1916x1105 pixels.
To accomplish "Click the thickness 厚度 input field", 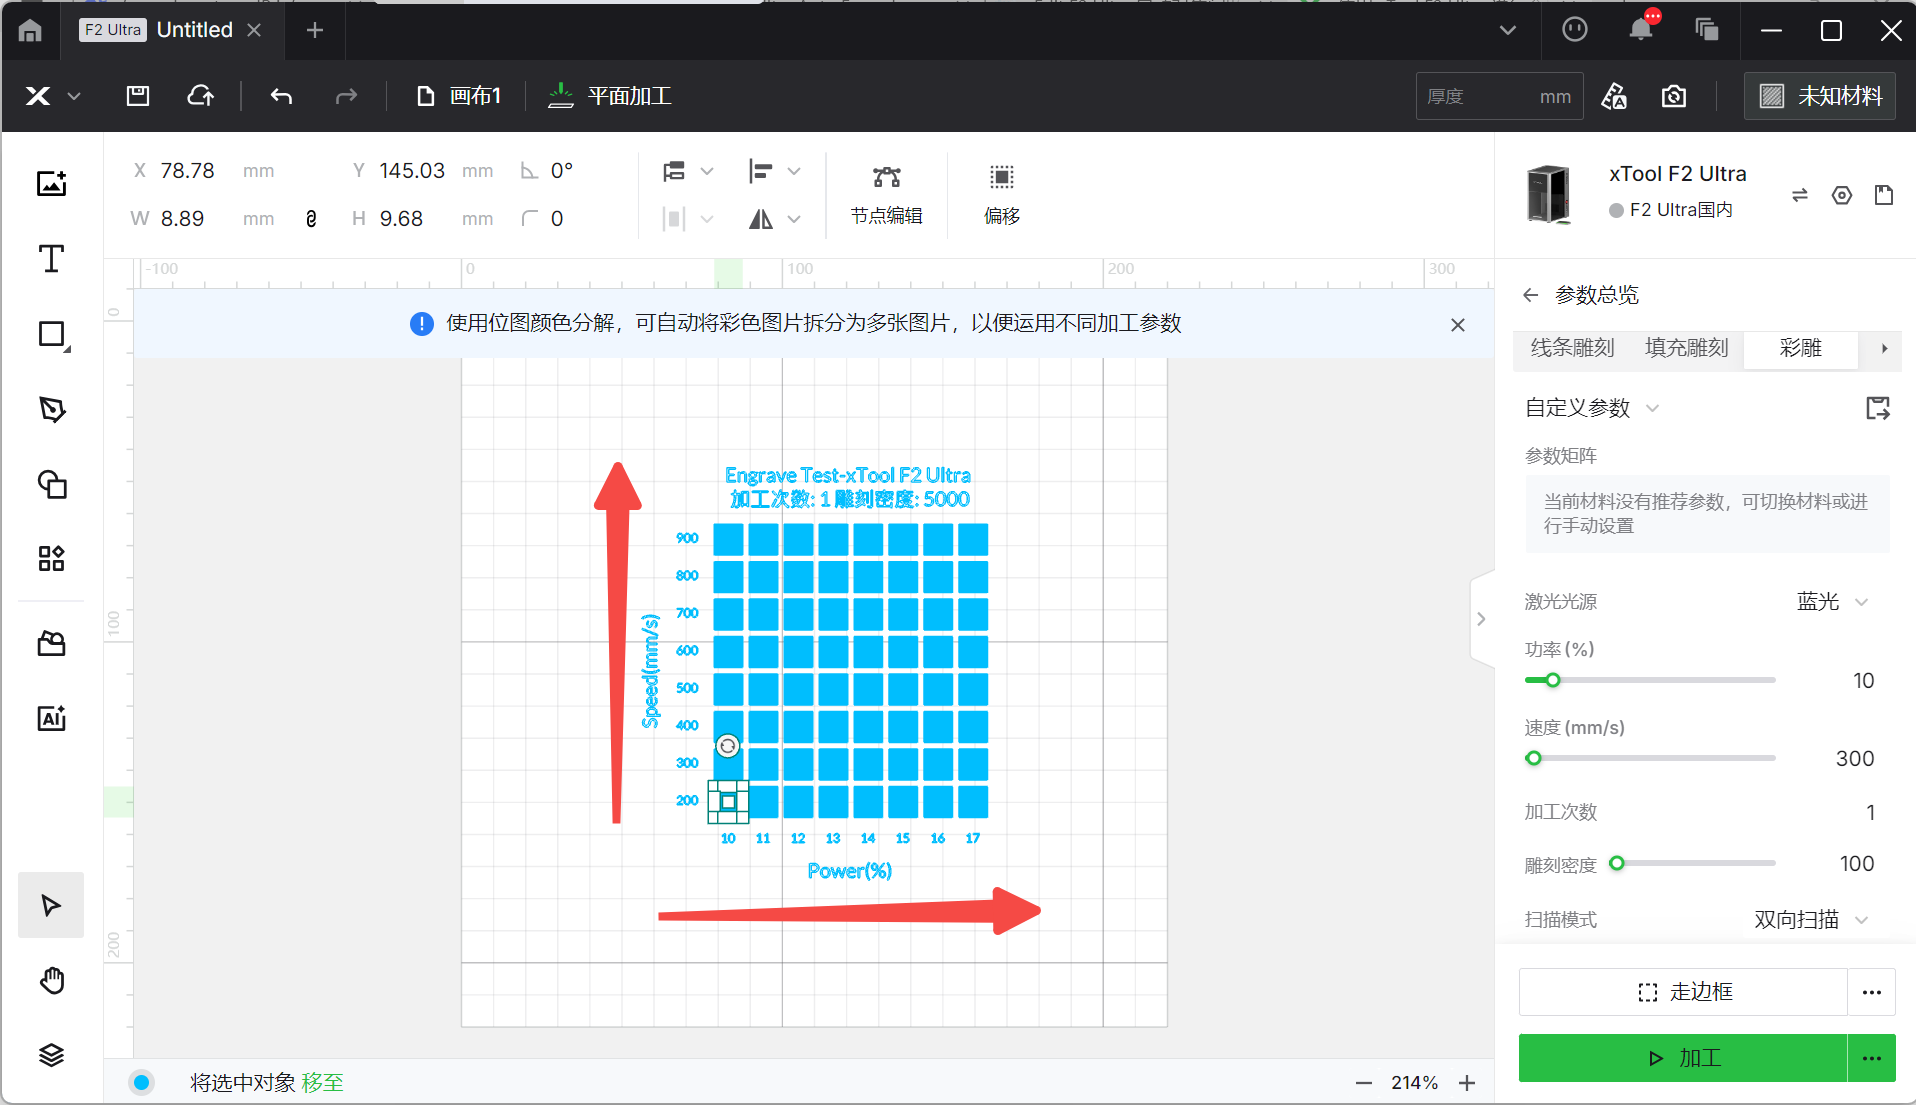I will click(1499, 96).
